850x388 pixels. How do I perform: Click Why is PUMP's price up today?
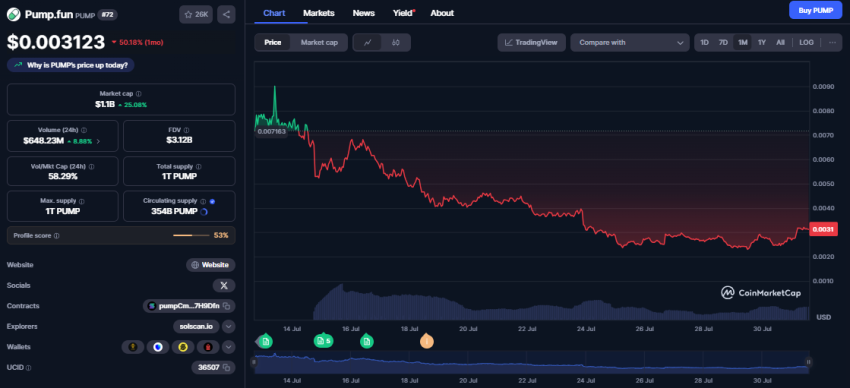pos(70,65)
